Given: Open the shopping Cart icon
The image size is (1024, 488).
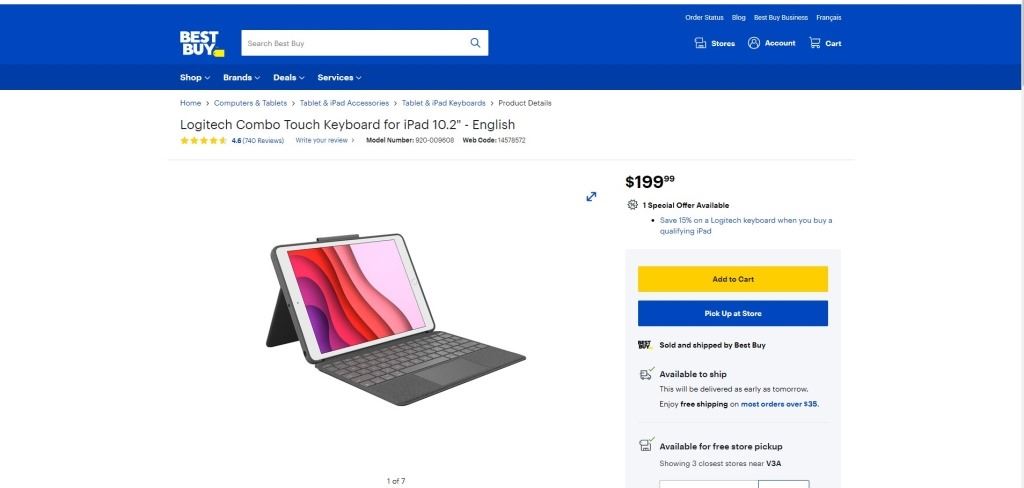Looking at the screenshot, I should click(x=814, y=43).
